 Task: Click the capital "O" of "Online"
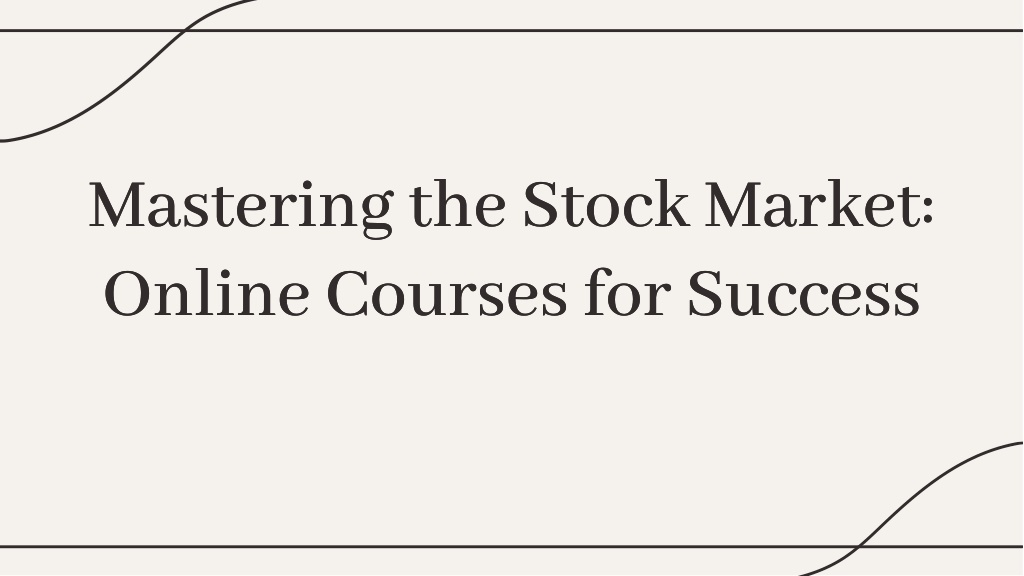coord(128,294)
